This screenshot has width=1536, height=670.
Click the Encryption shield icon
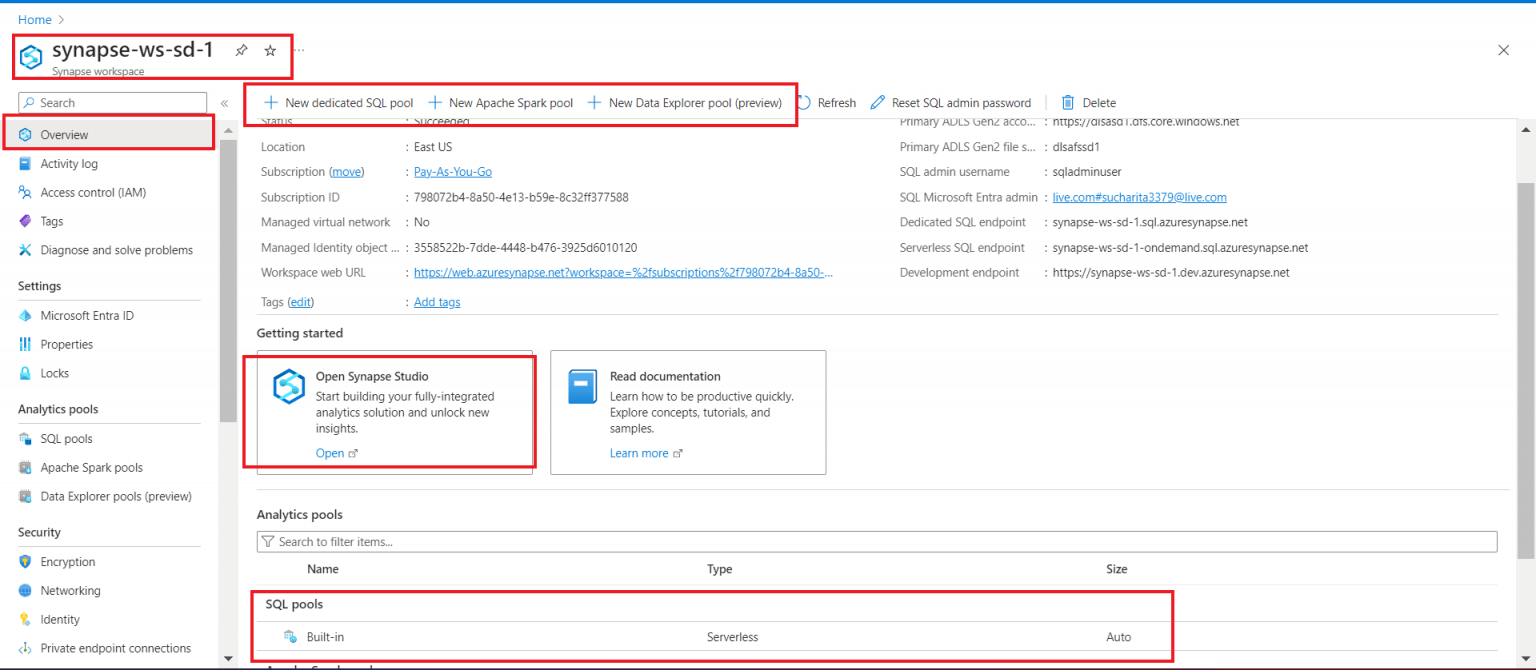click(25, 562)
